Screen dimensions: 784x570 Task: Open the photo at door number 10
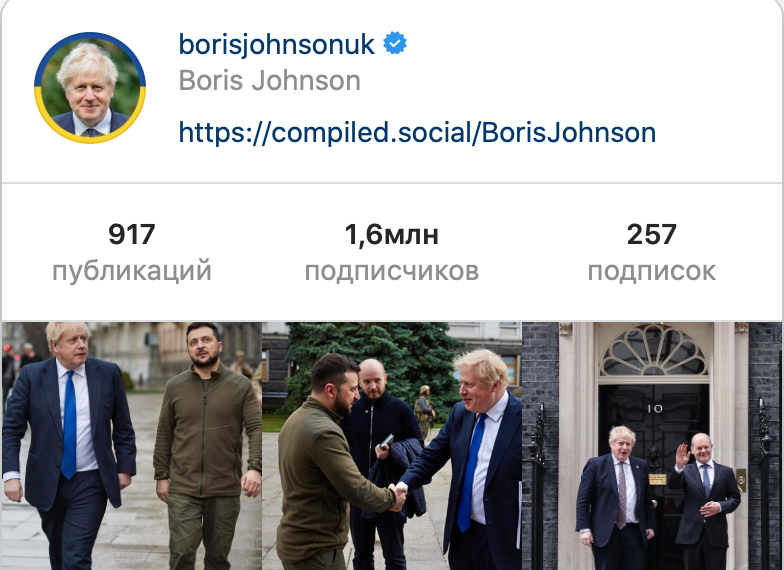[x=652, y=446]
